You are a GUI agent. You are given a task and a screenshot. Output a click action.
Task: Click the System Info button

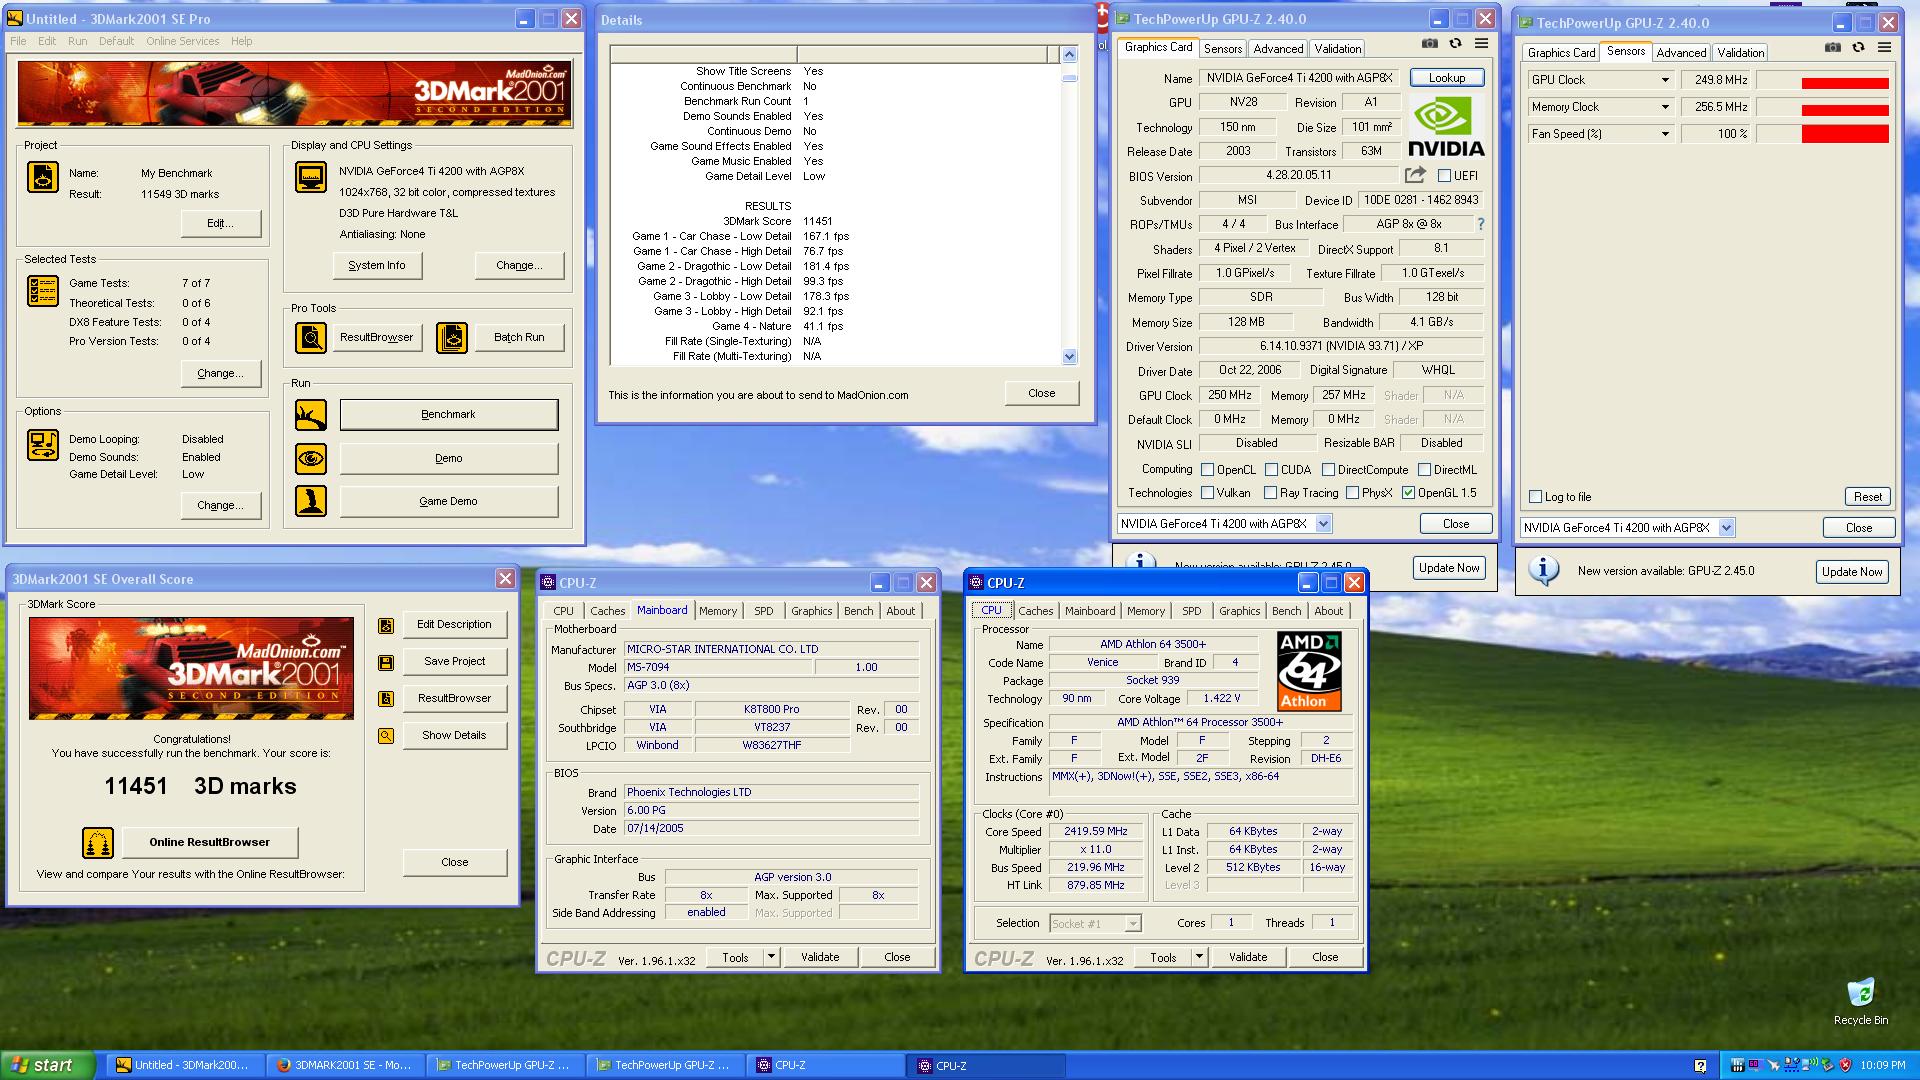tap(377, 266)
